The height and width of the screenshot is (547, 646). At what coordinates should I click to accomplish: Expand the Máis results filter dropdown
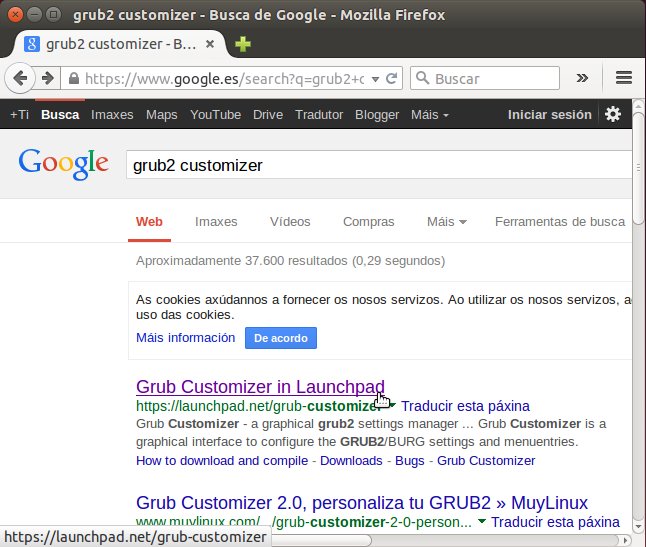point(447,222)
